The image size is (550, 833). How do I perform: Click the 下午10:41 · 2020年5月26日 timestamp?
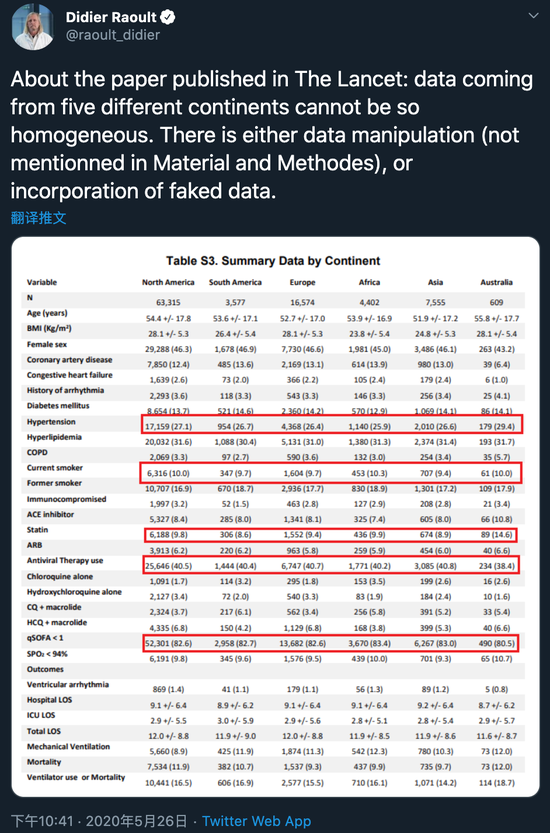pos(99,821)
